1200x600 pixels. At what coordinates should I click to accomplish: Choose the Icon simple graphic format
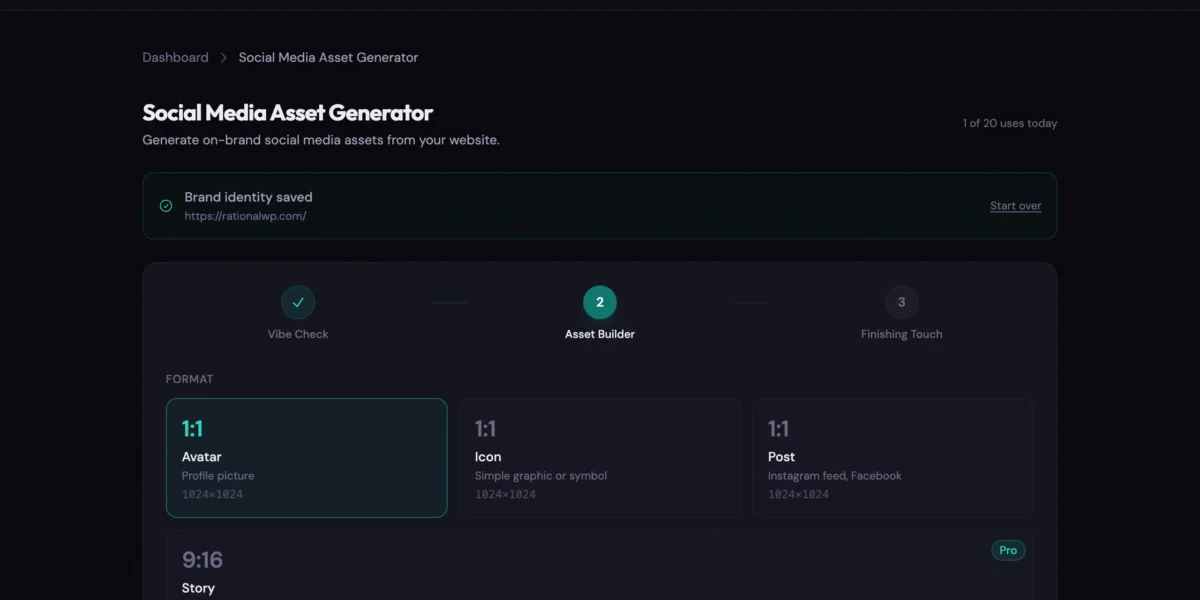599,458
